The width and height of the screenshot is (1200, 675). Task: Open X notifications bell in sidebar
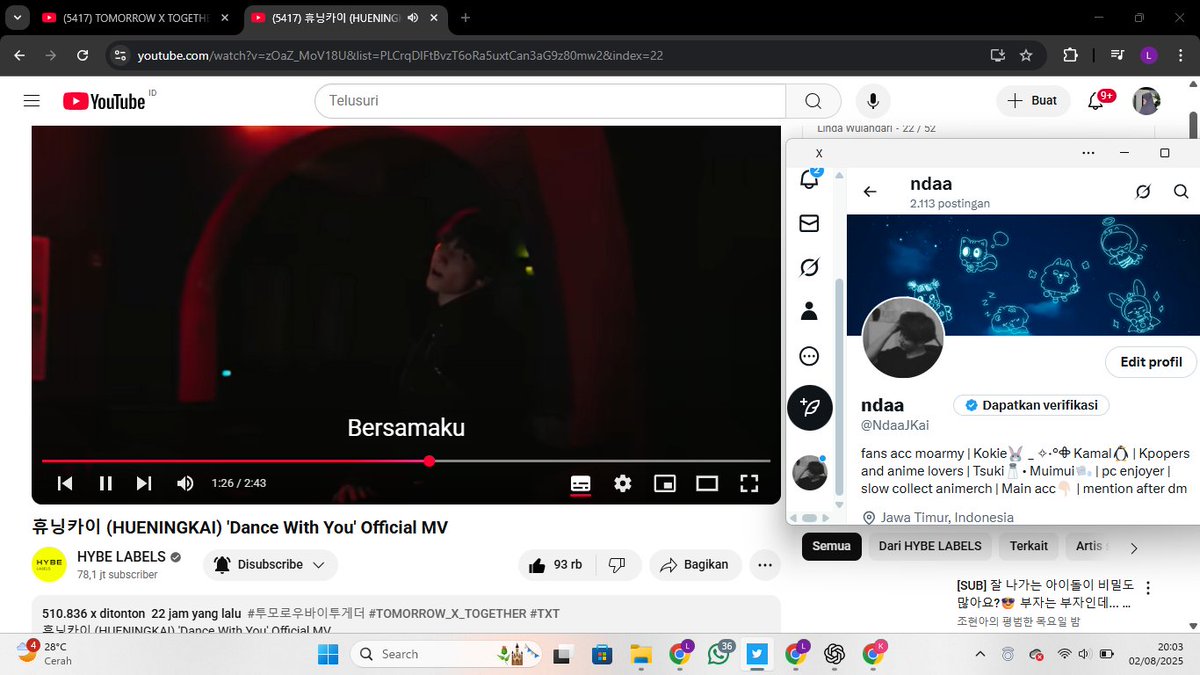pos(810,179)
